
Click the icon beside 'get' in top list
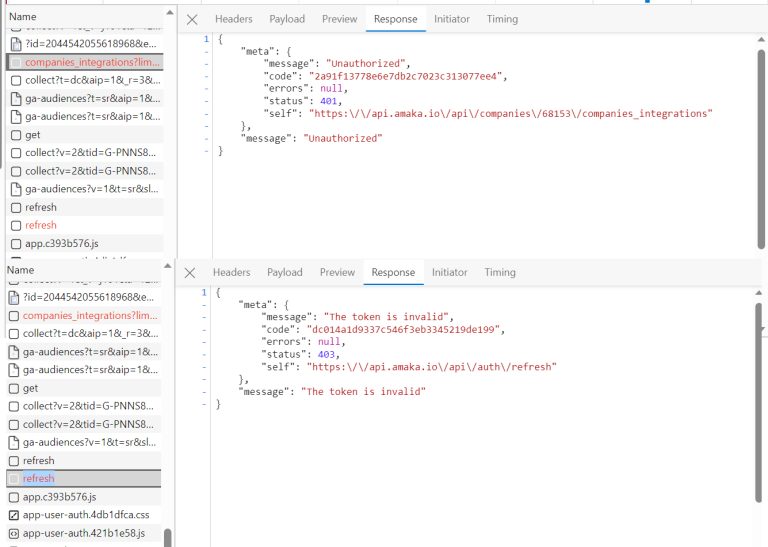click(16, 135)
